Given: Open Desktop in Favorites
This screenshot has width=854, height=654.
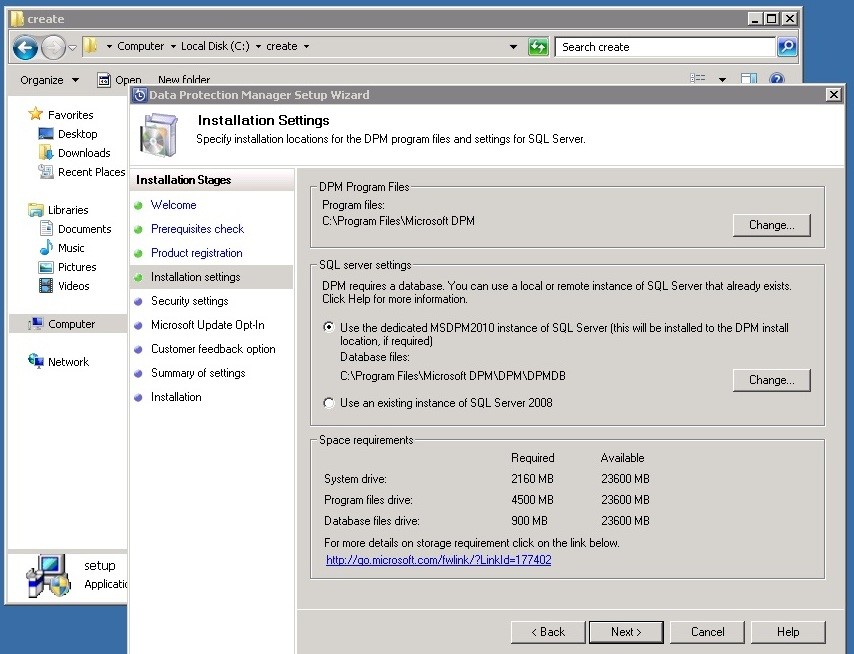Looking at the screenshot, I should (x=77, y=134).
